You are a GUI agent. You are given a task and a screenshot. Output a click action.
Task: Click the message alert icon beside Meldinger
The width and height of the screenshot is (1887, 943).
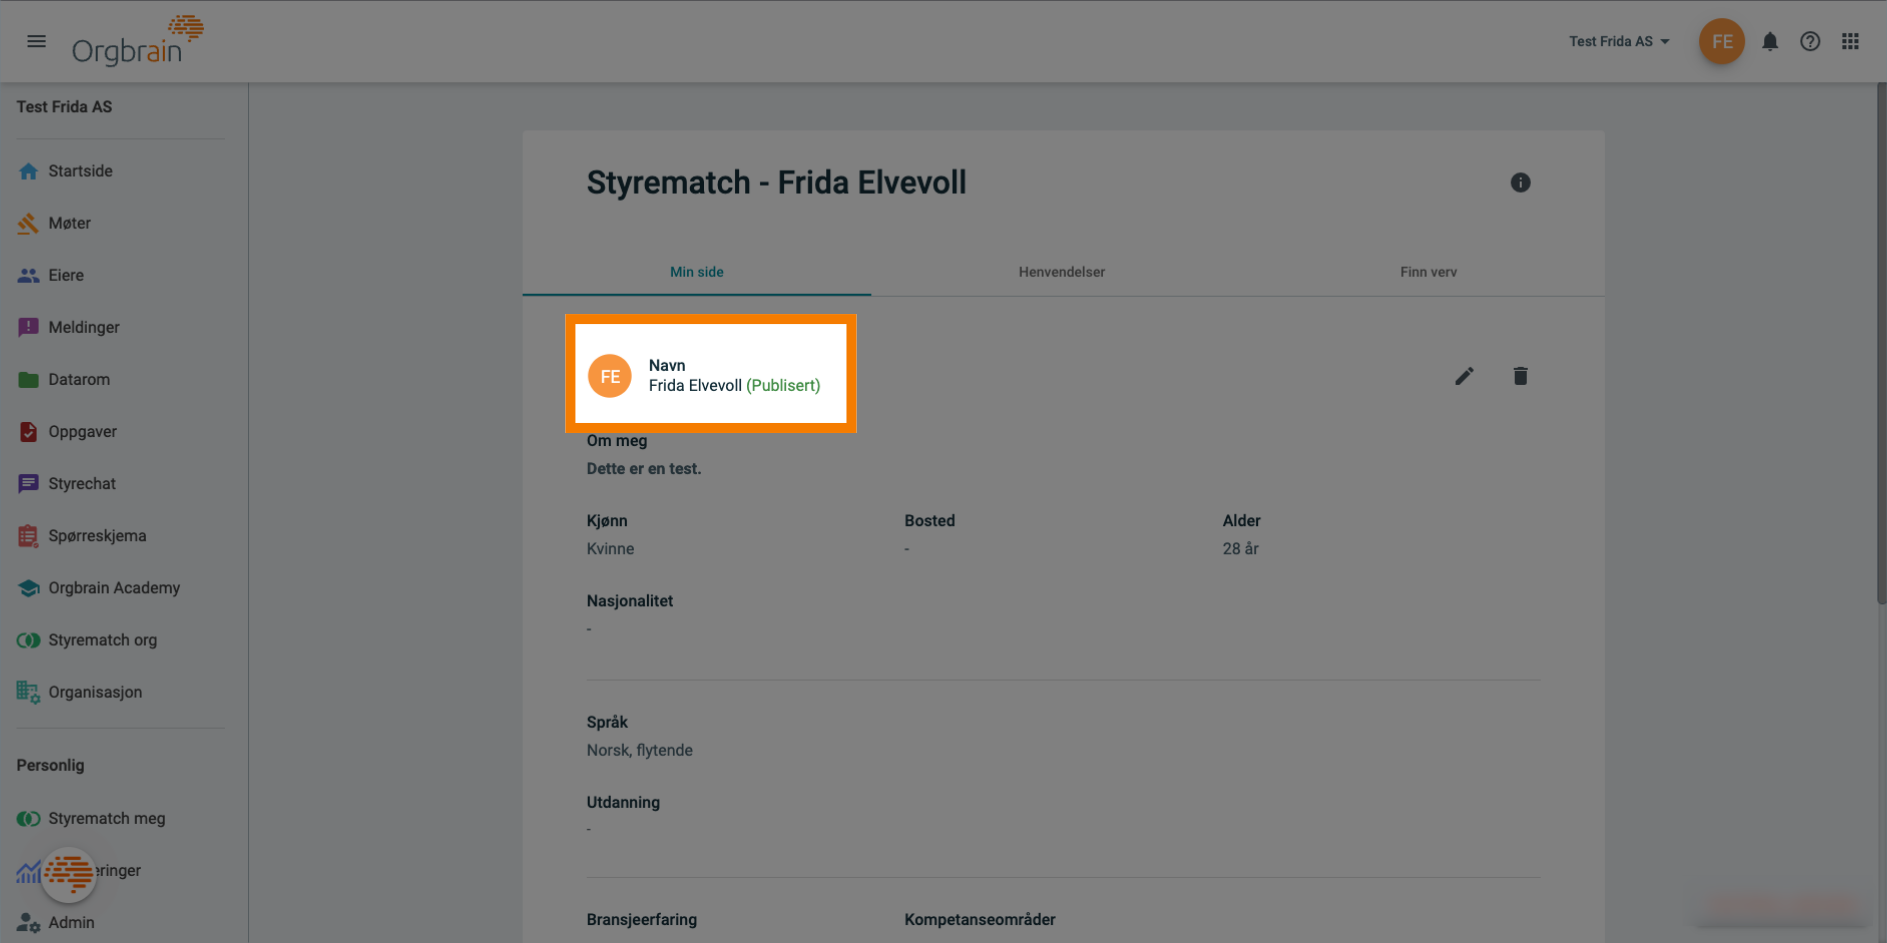(28, 327)
